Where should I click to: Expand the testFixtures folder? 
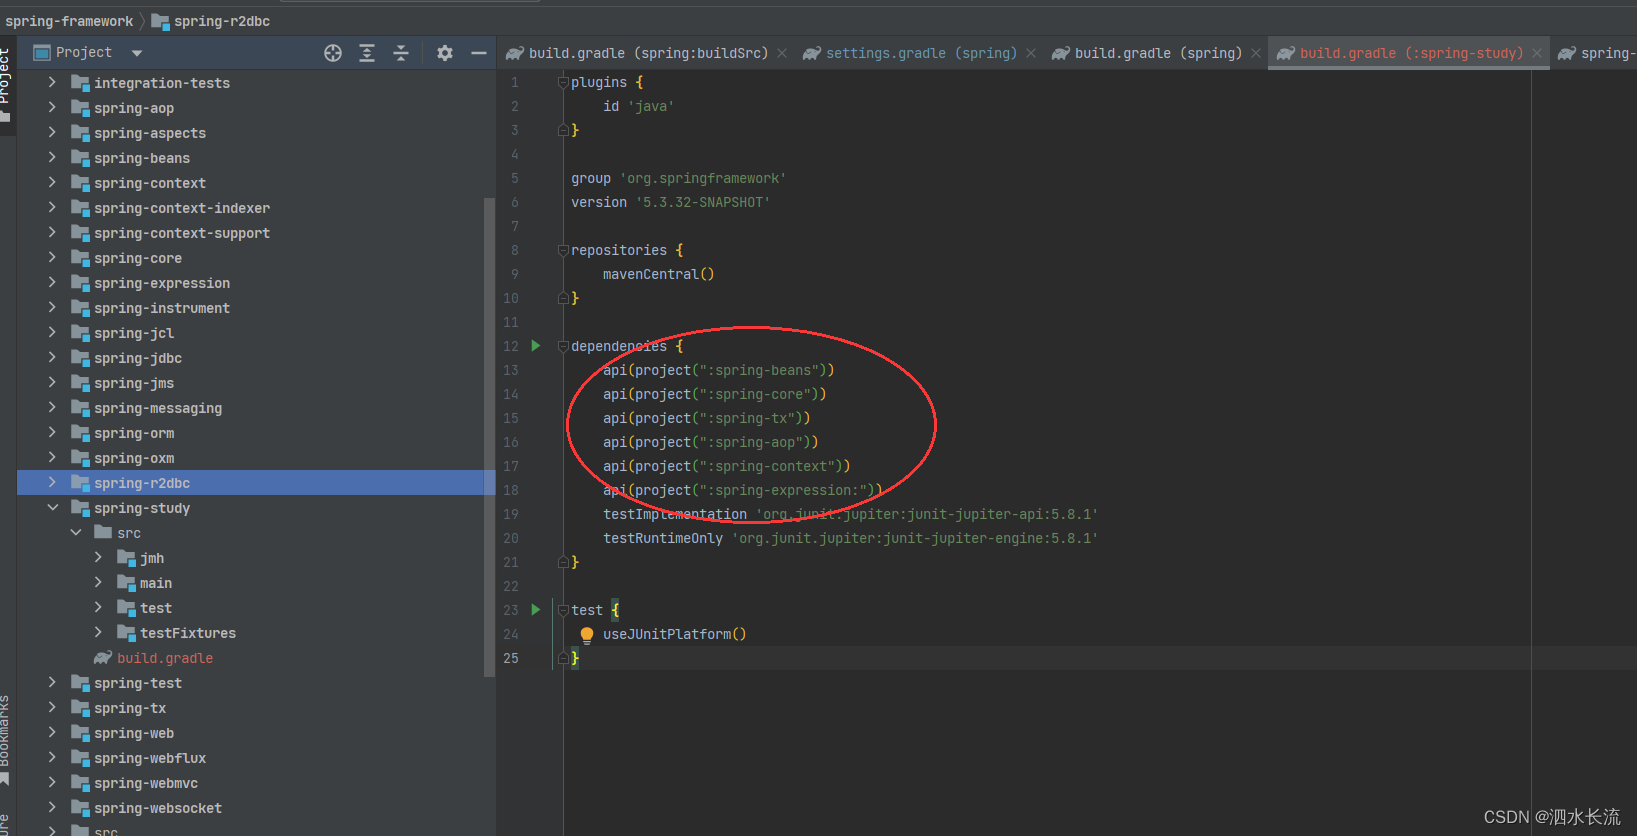pos(98,632)
